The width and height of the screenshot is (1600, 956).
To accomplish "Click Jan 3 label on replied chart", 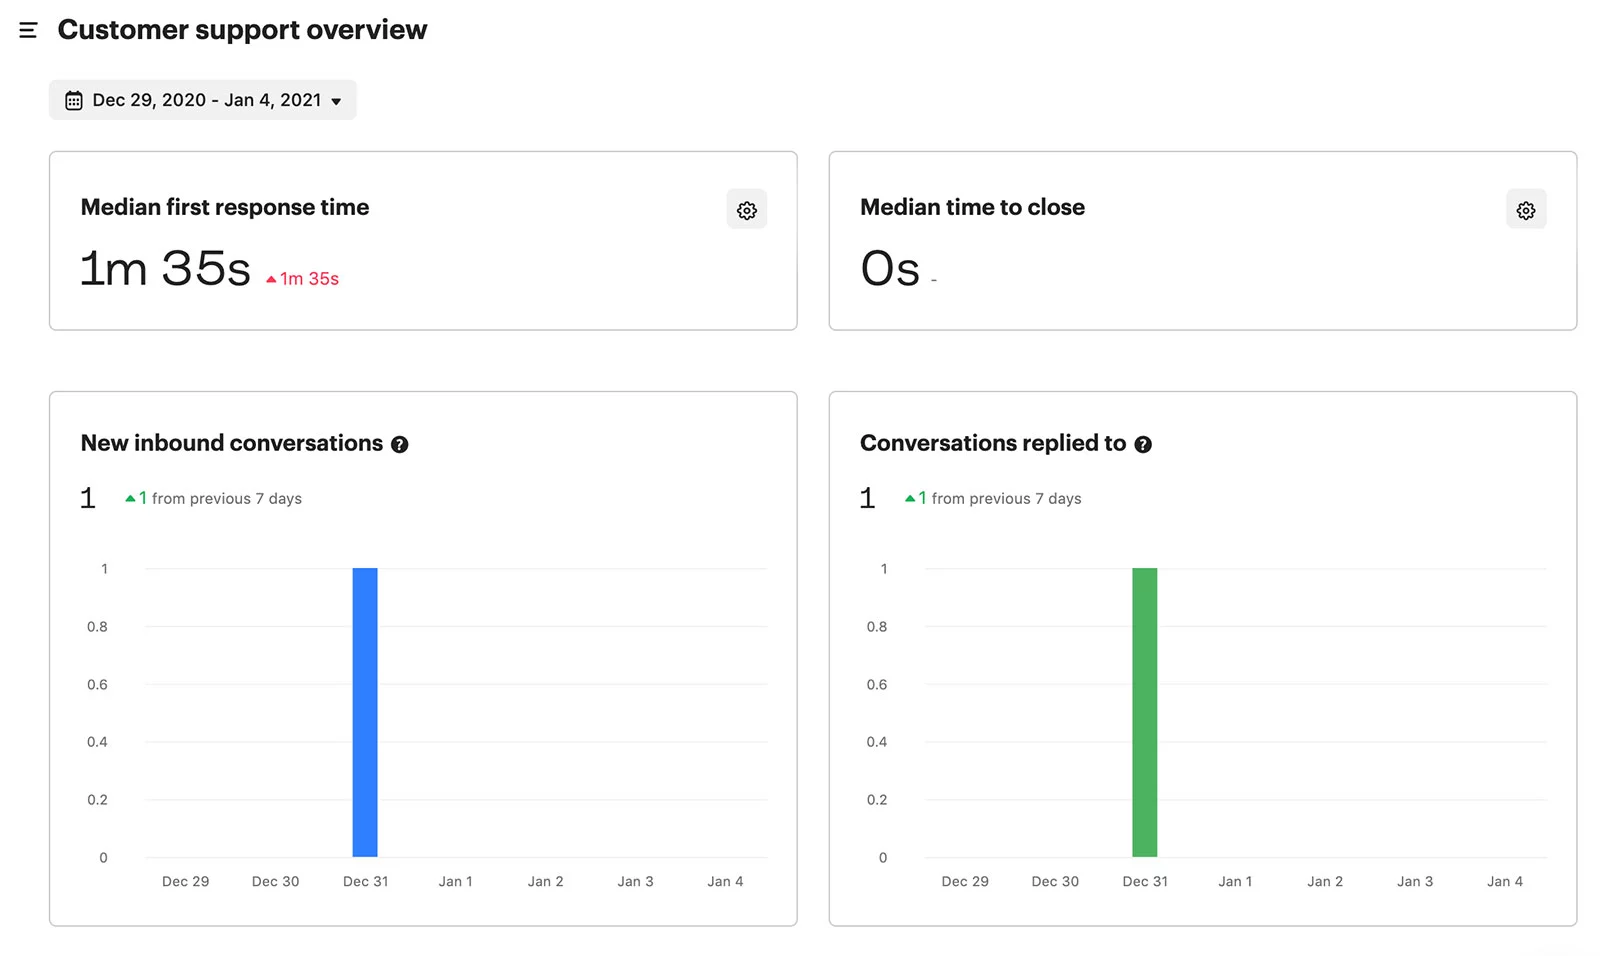I will pos(1415,881).
